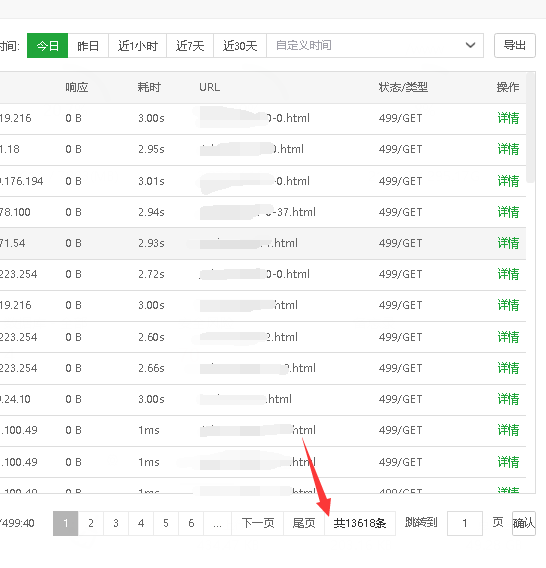Screen dimensions: 546x568
Task: Go to next page with 下一页
Action: pos(258,523)
